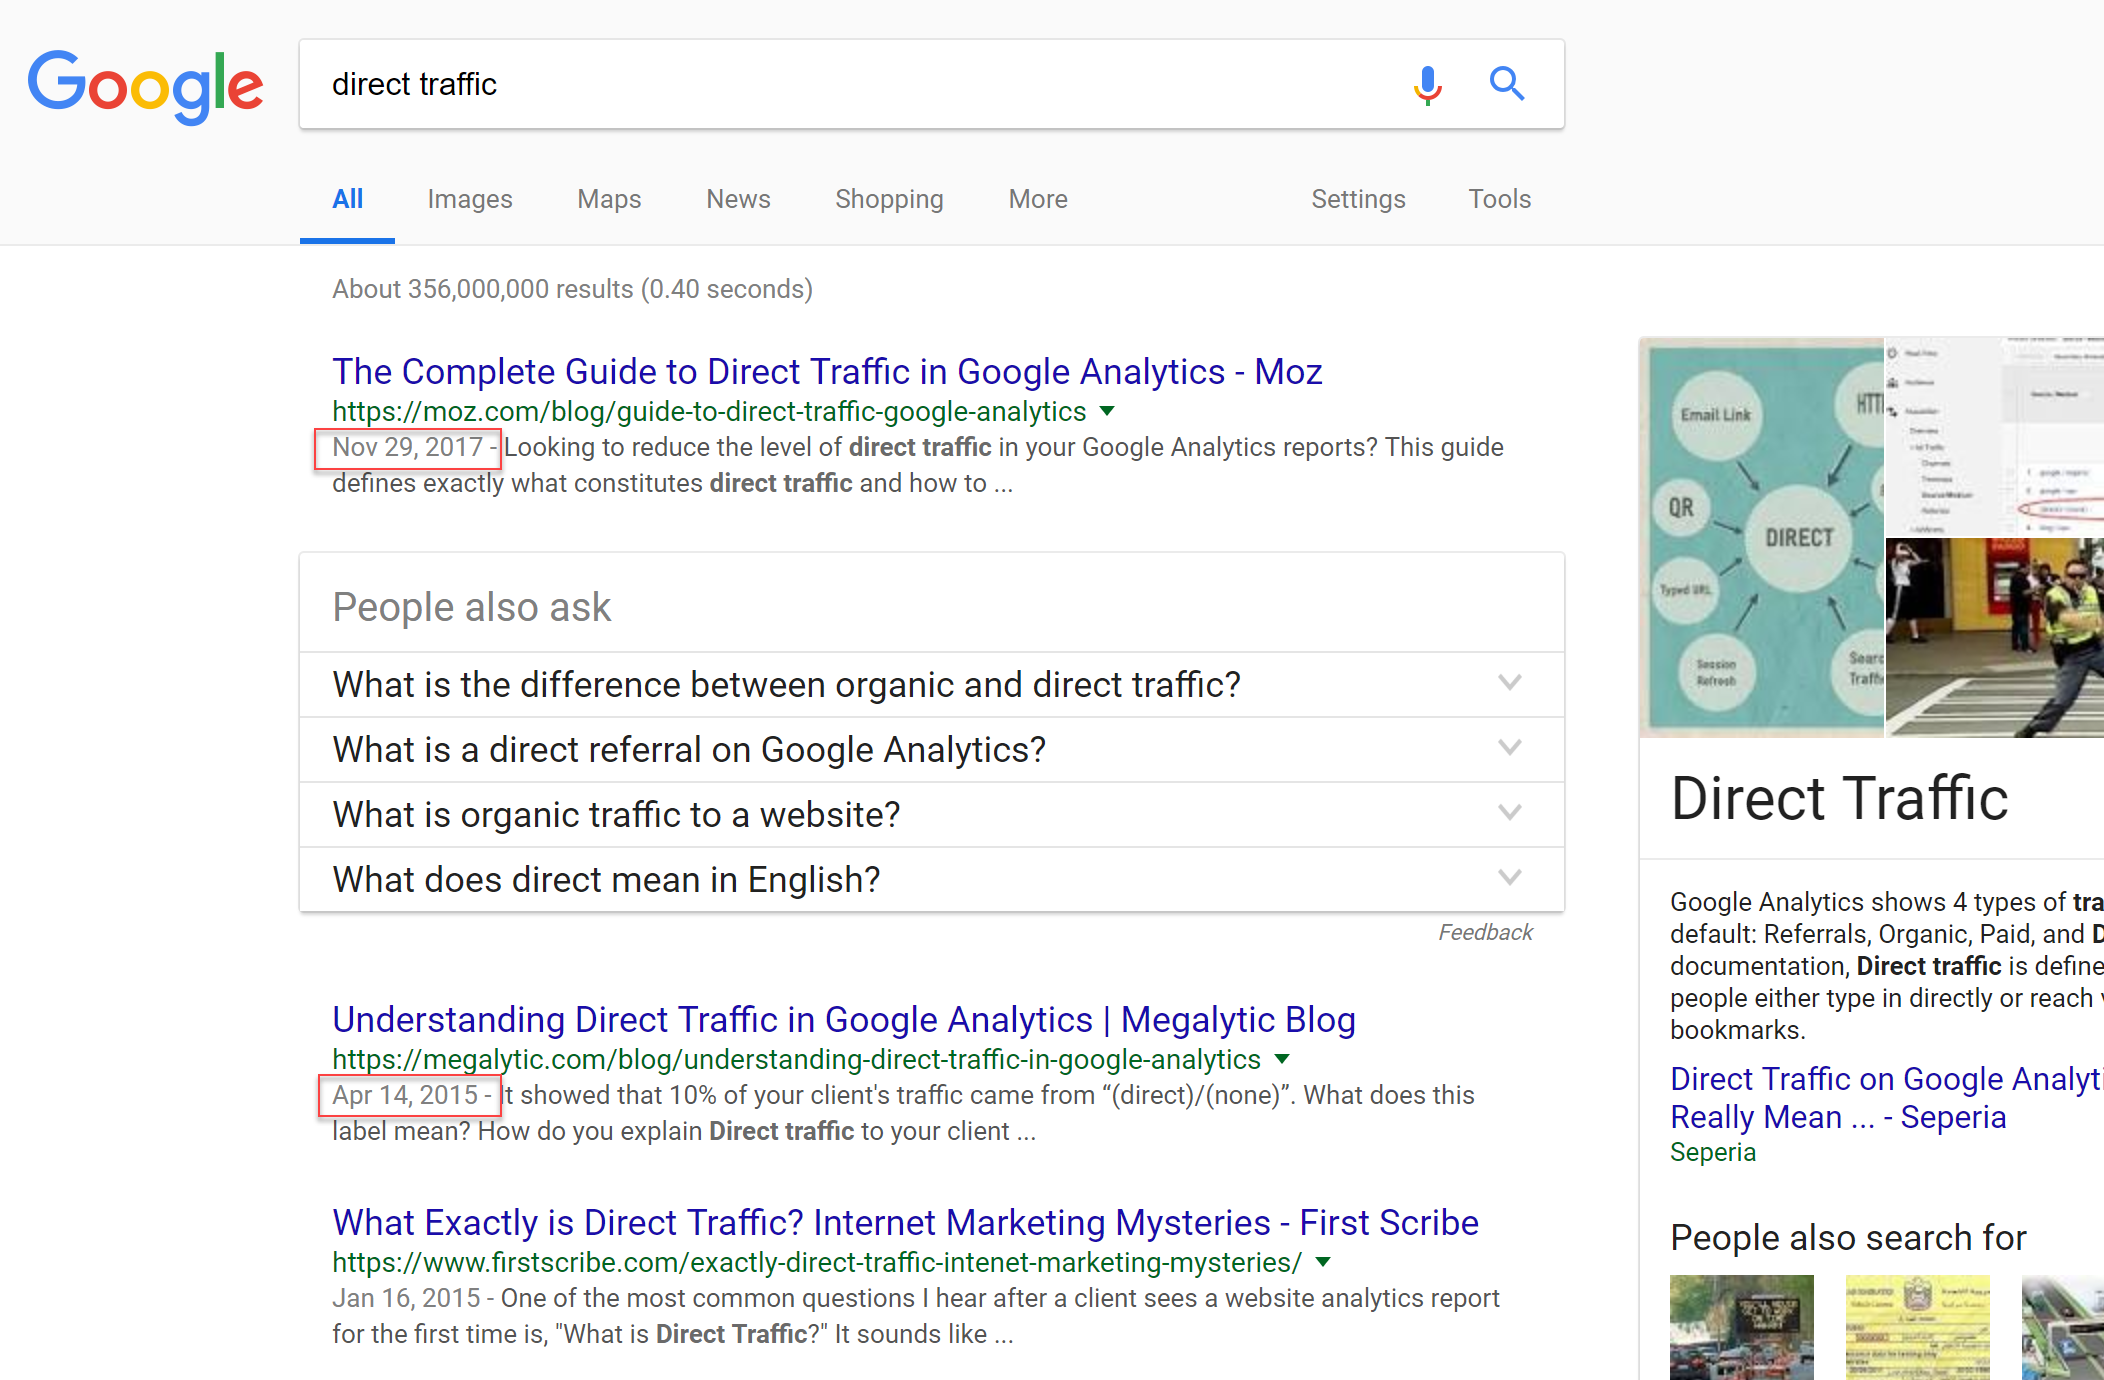Click the magnifying glass search icon
Image resolution: width=2104 pixels, height=1380 pixels.
point(1506,84)
